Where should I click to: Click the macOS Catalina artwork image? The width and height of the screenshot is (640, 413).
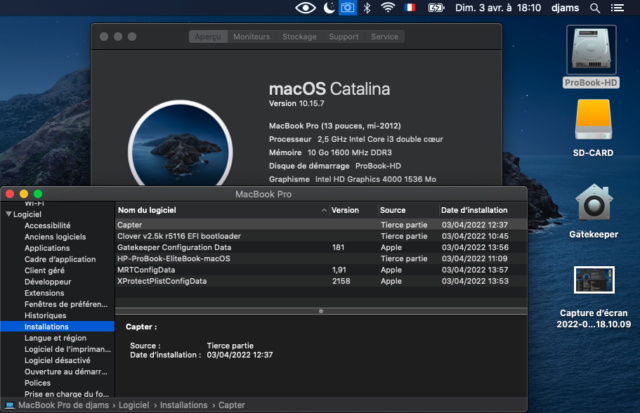pyautogui.click(x=180, y=144)
